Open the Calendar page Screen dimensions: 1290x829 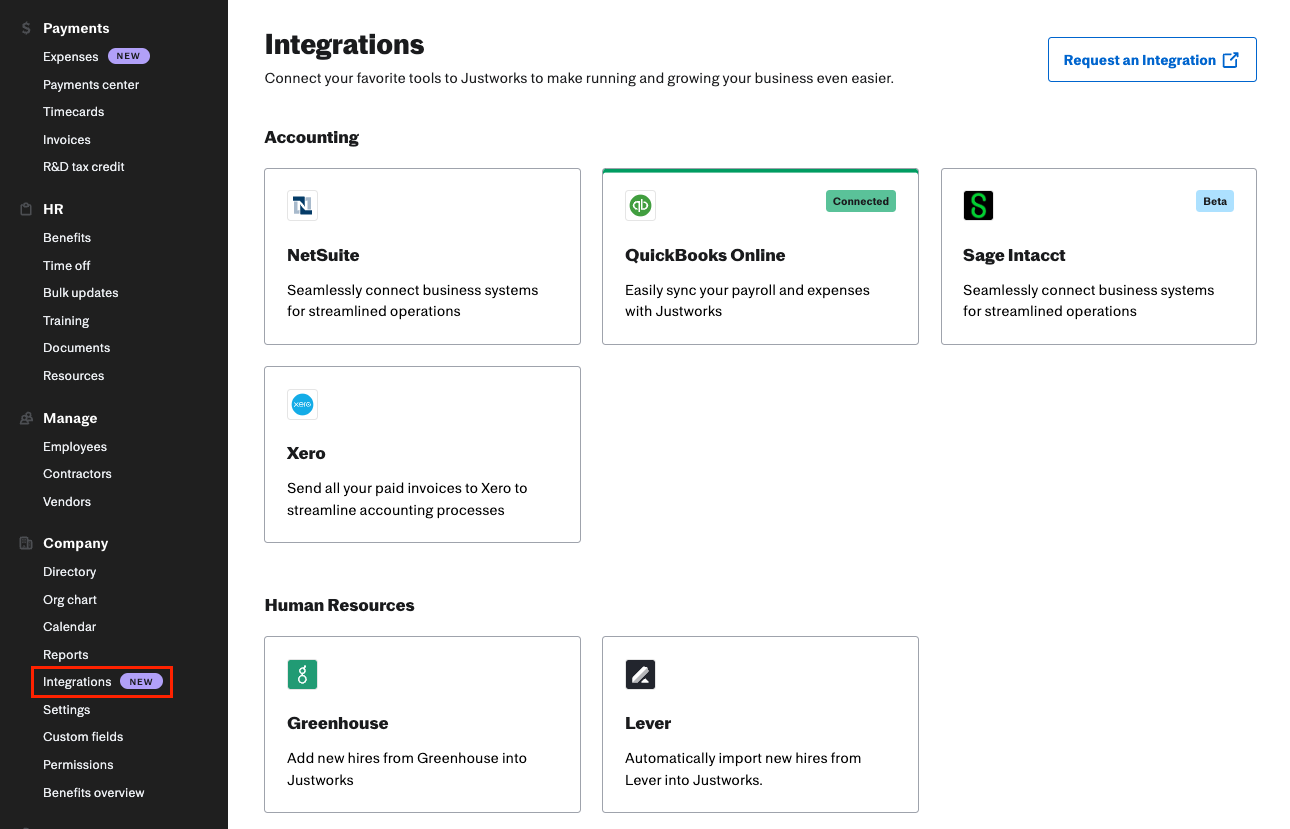click(70, 627)
